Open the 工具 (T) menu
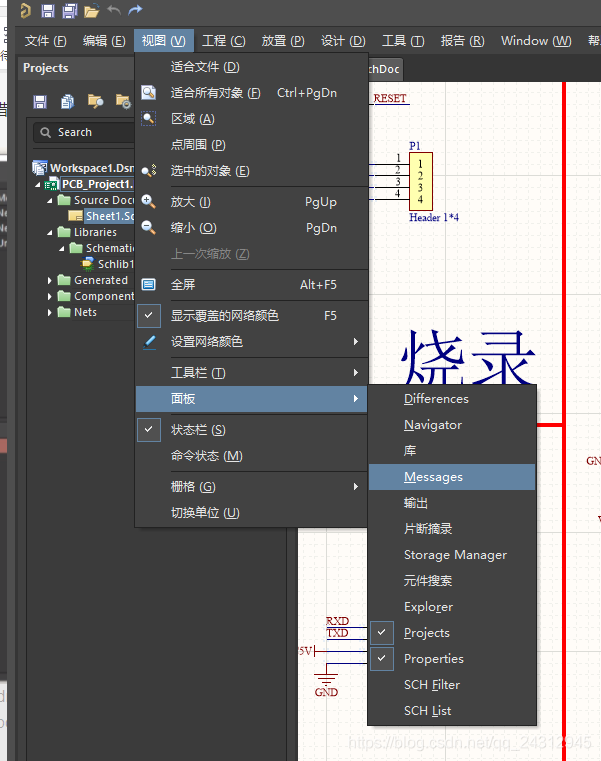 (x=403, y=41)
